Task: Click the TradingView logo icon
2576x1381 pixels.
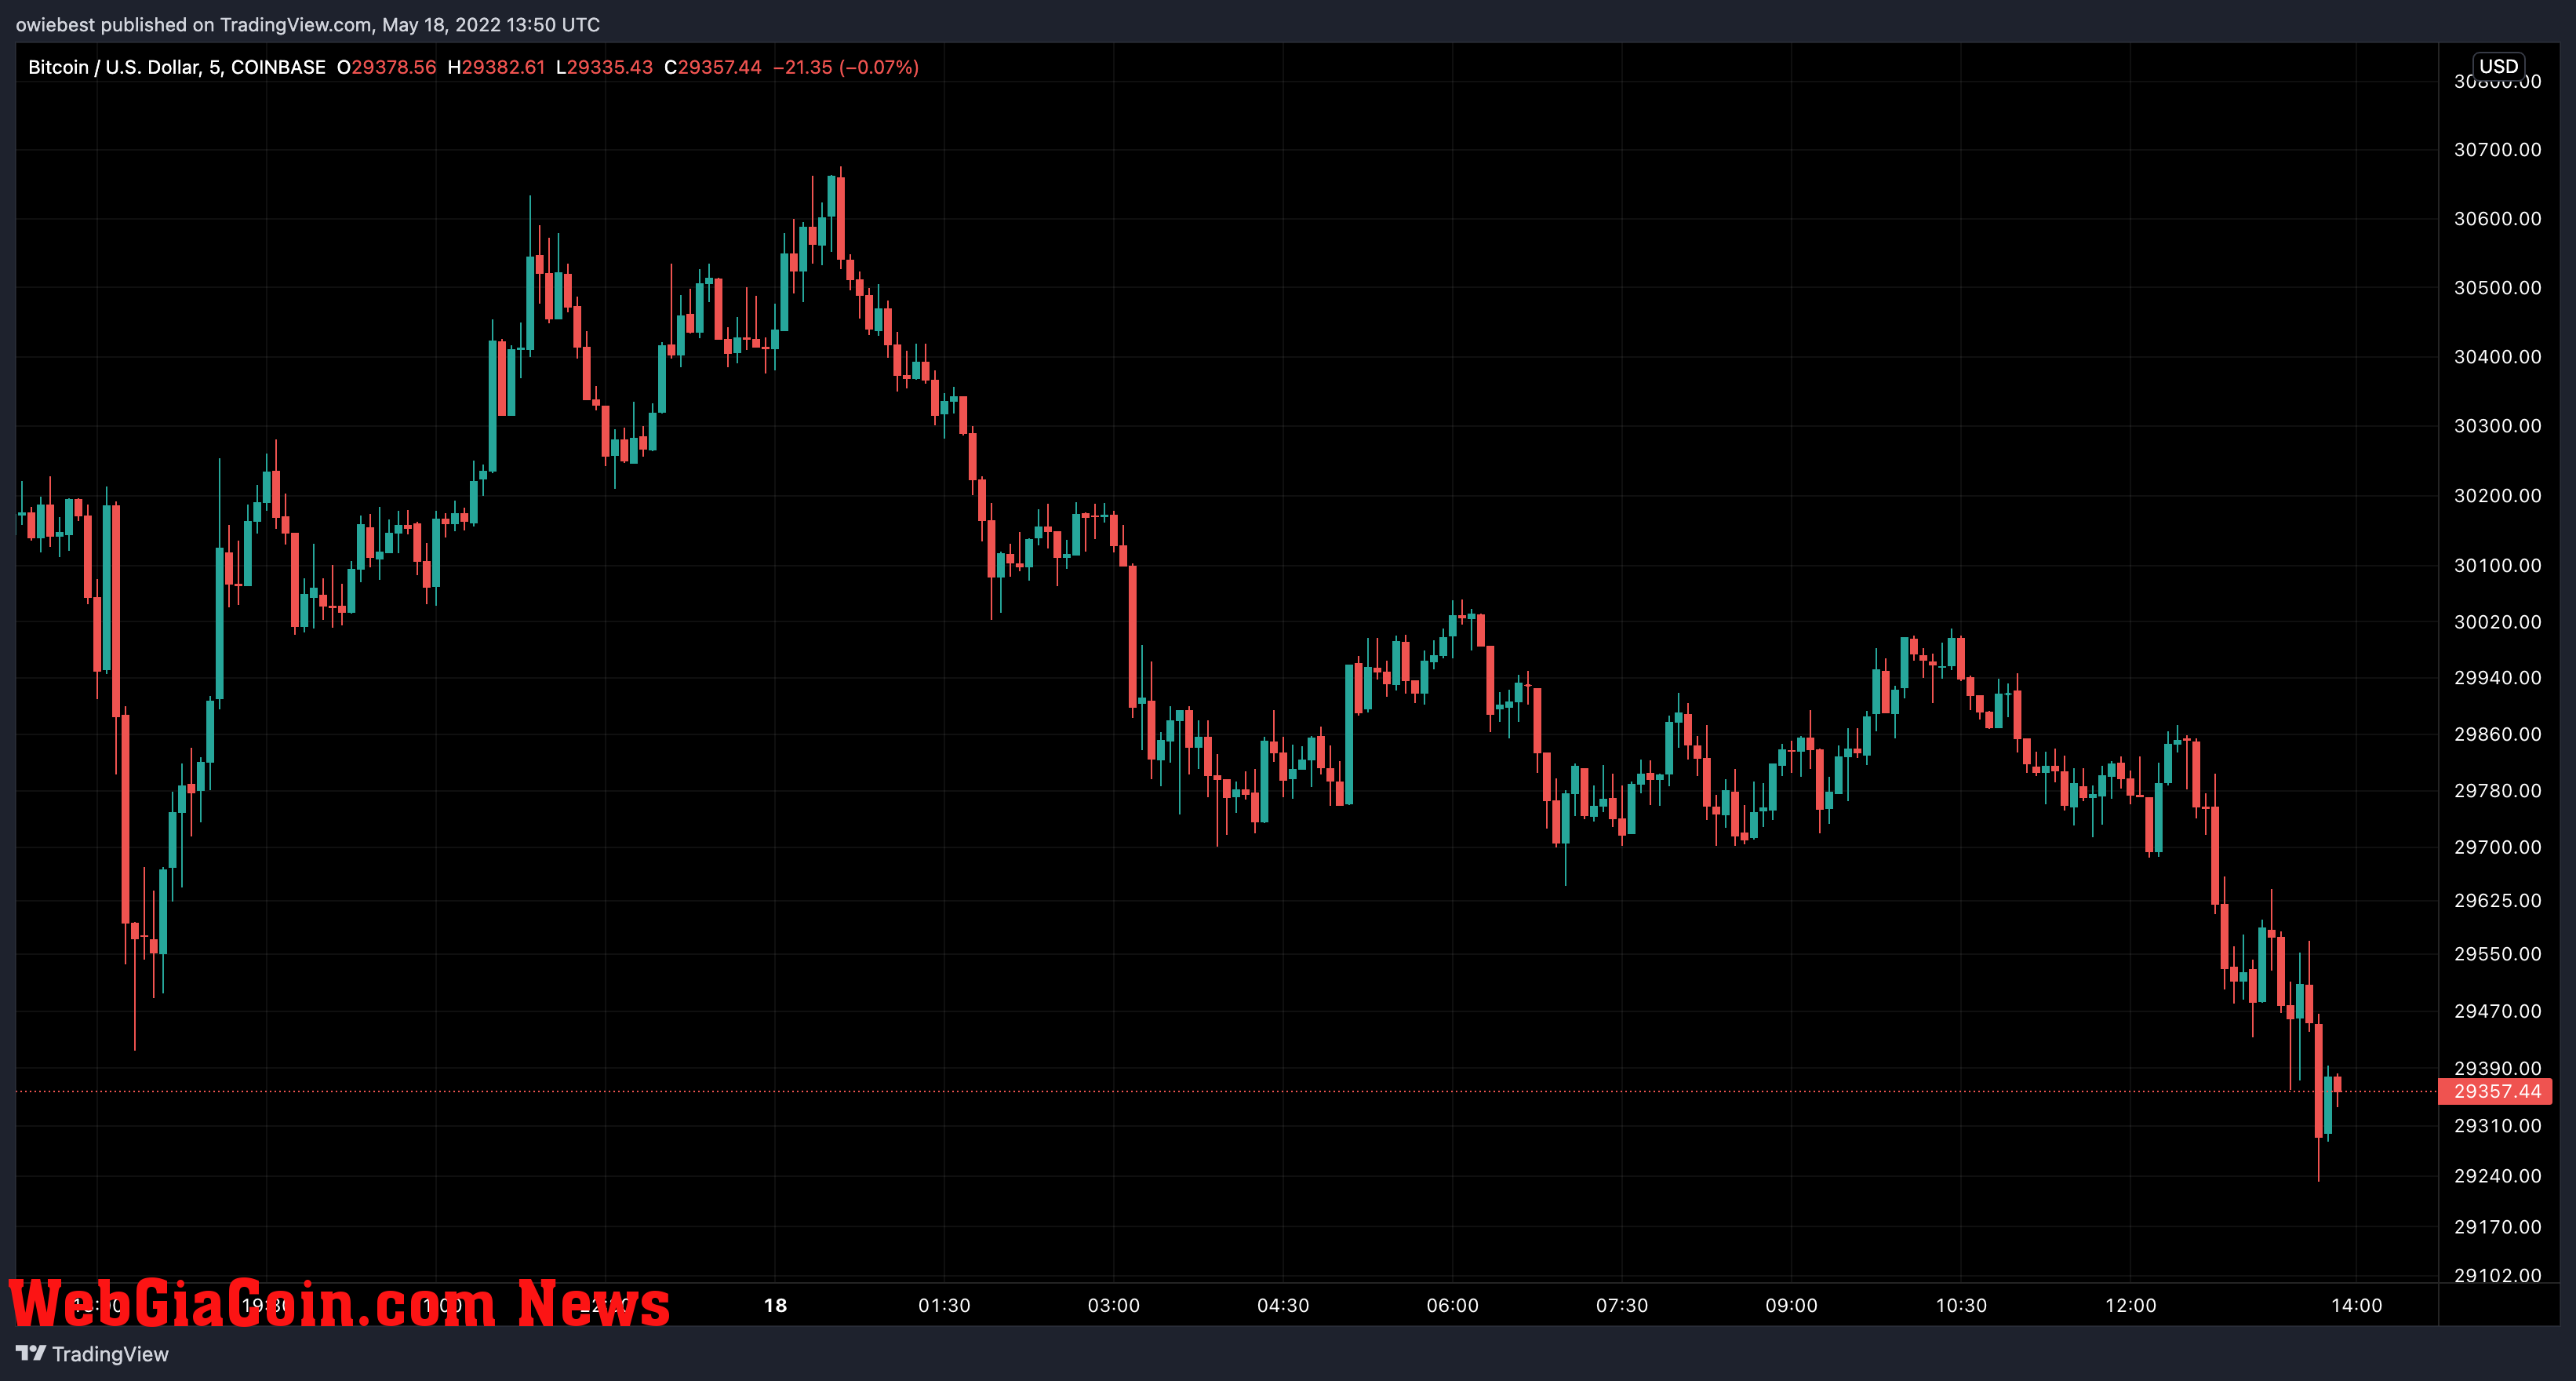Action: 31,1353
